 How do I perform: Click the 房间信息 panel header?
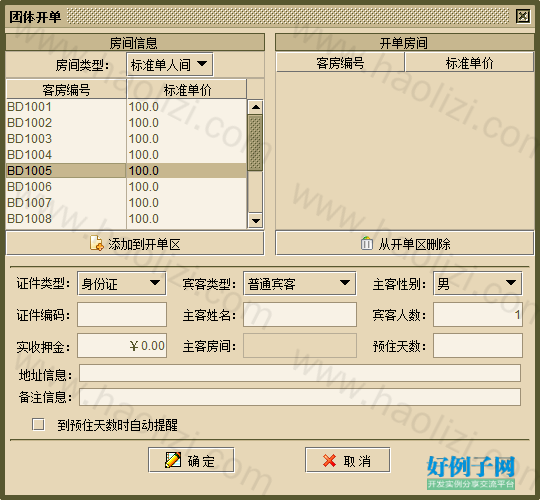pos(135,42)
